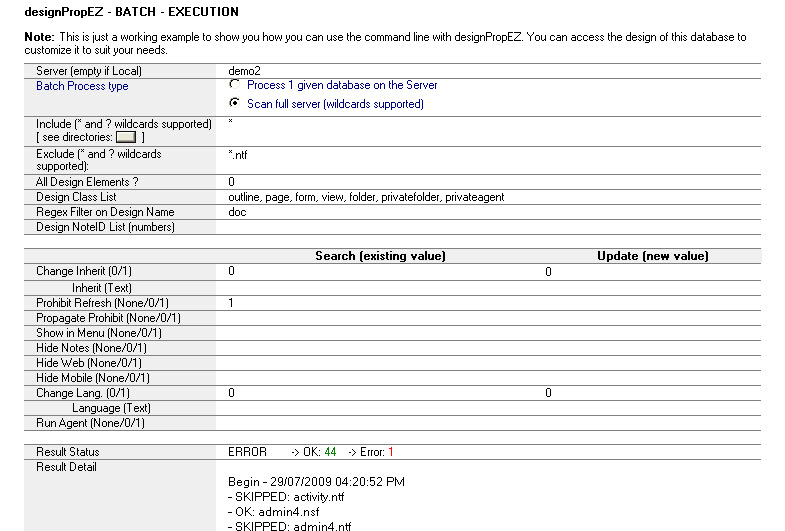Click the Inherit (Text) search field
The height and width of the screenshot is (531, 785).
click(380, 287)
